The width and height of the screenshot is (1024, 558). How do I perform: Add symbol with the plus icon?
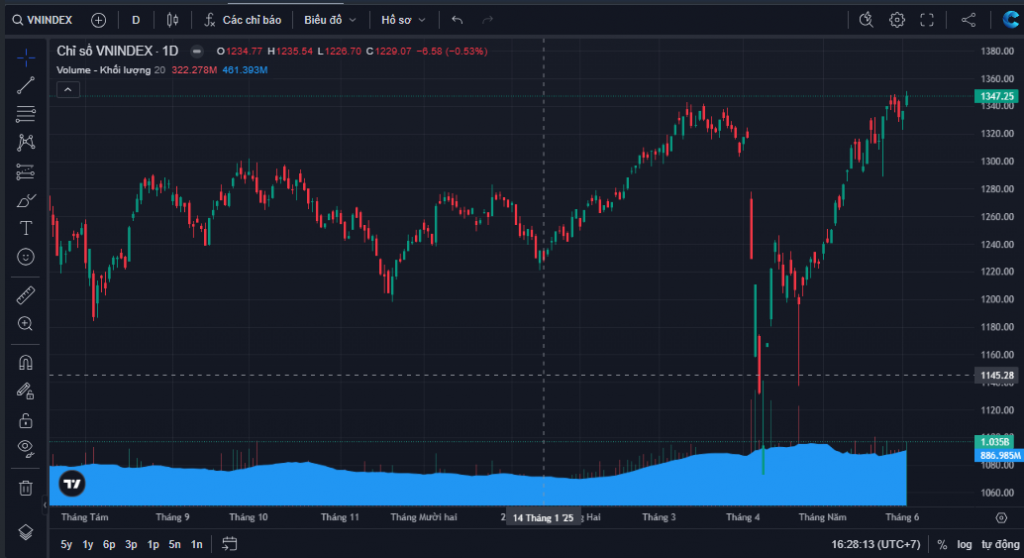[99, 20]
